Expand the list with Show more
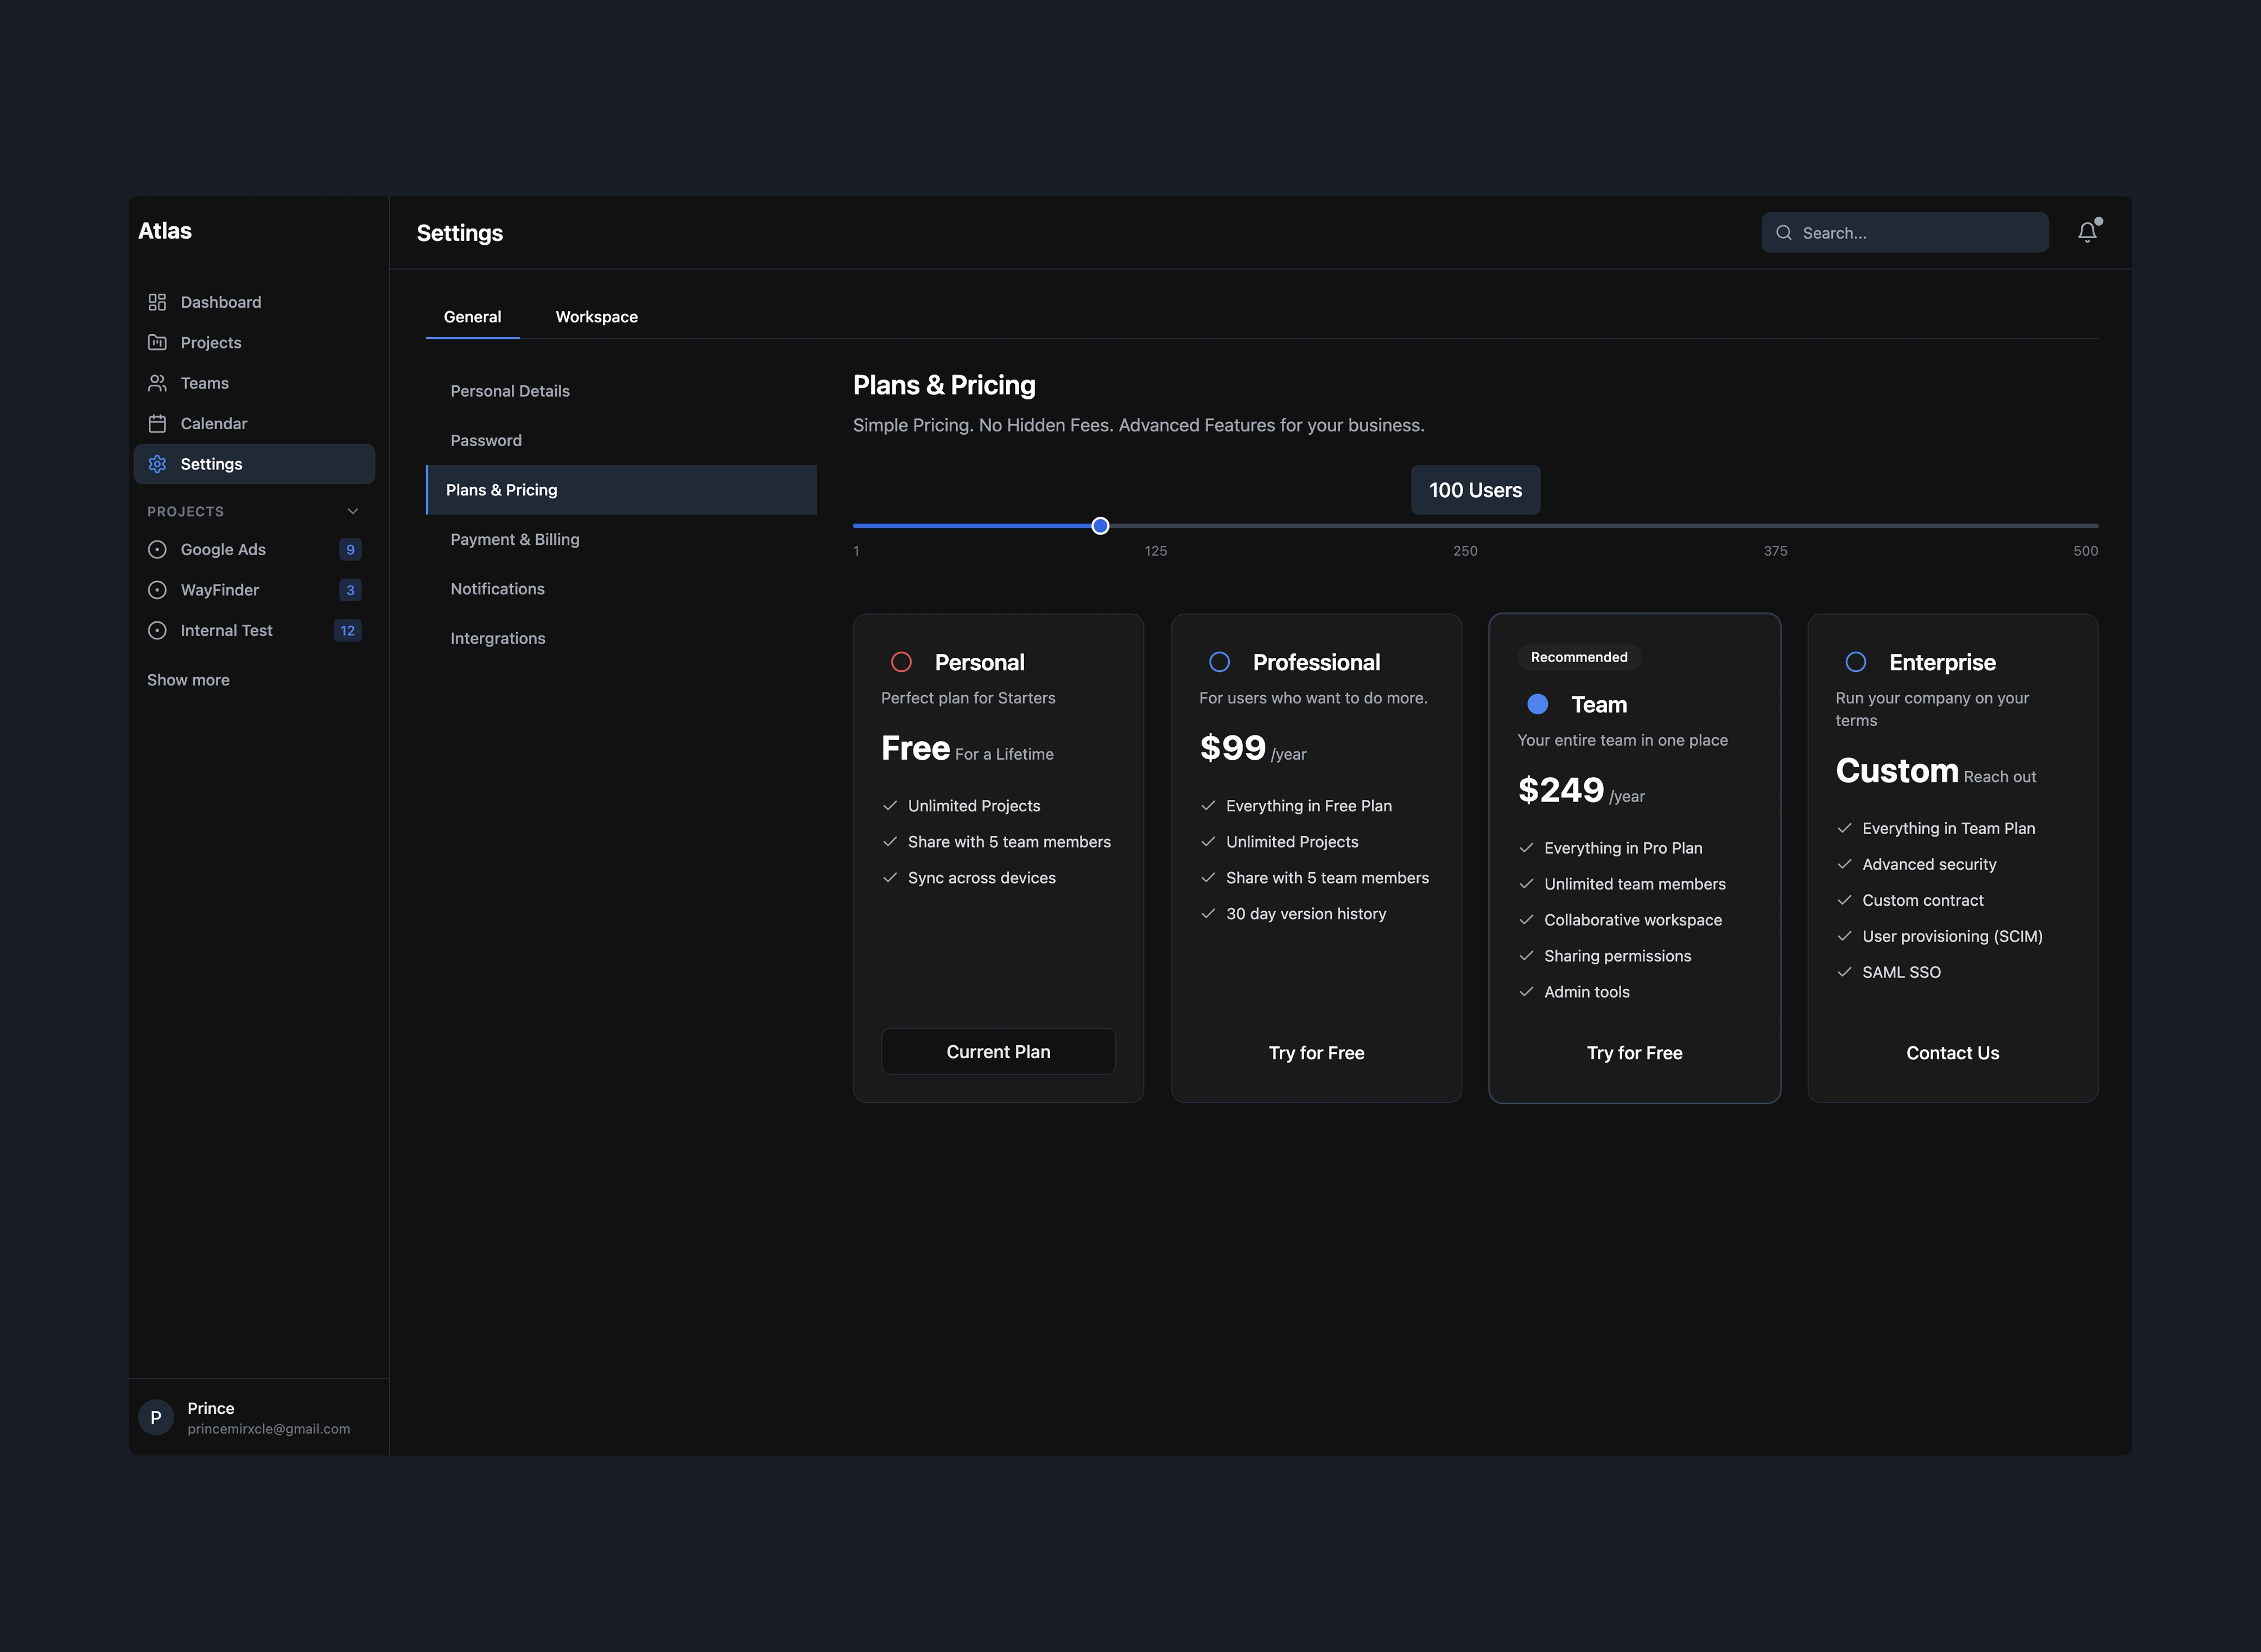This screenshot has height=1652, width=2261. click(188, 680)
